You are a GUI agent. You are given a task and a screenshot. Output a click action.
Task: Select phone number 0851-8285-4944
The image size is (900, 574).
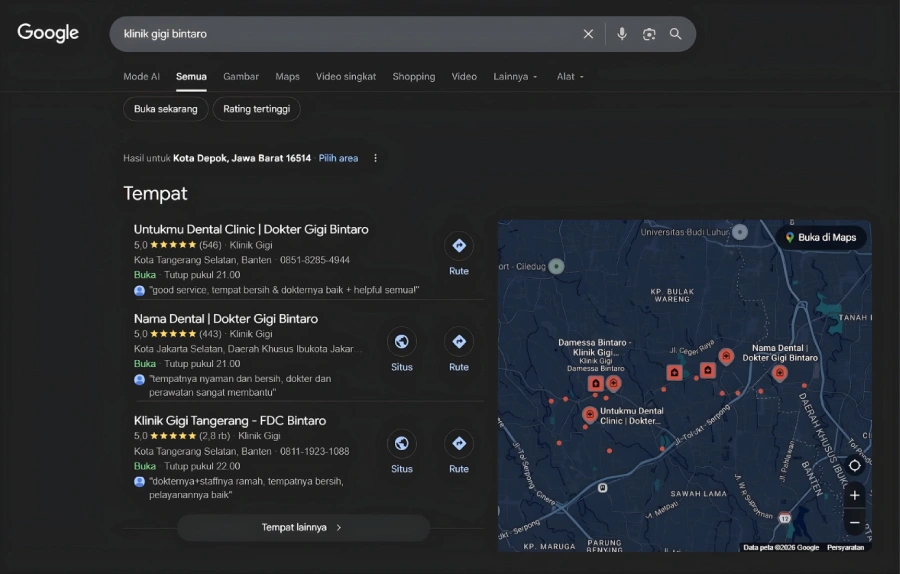tap(315, 260)
